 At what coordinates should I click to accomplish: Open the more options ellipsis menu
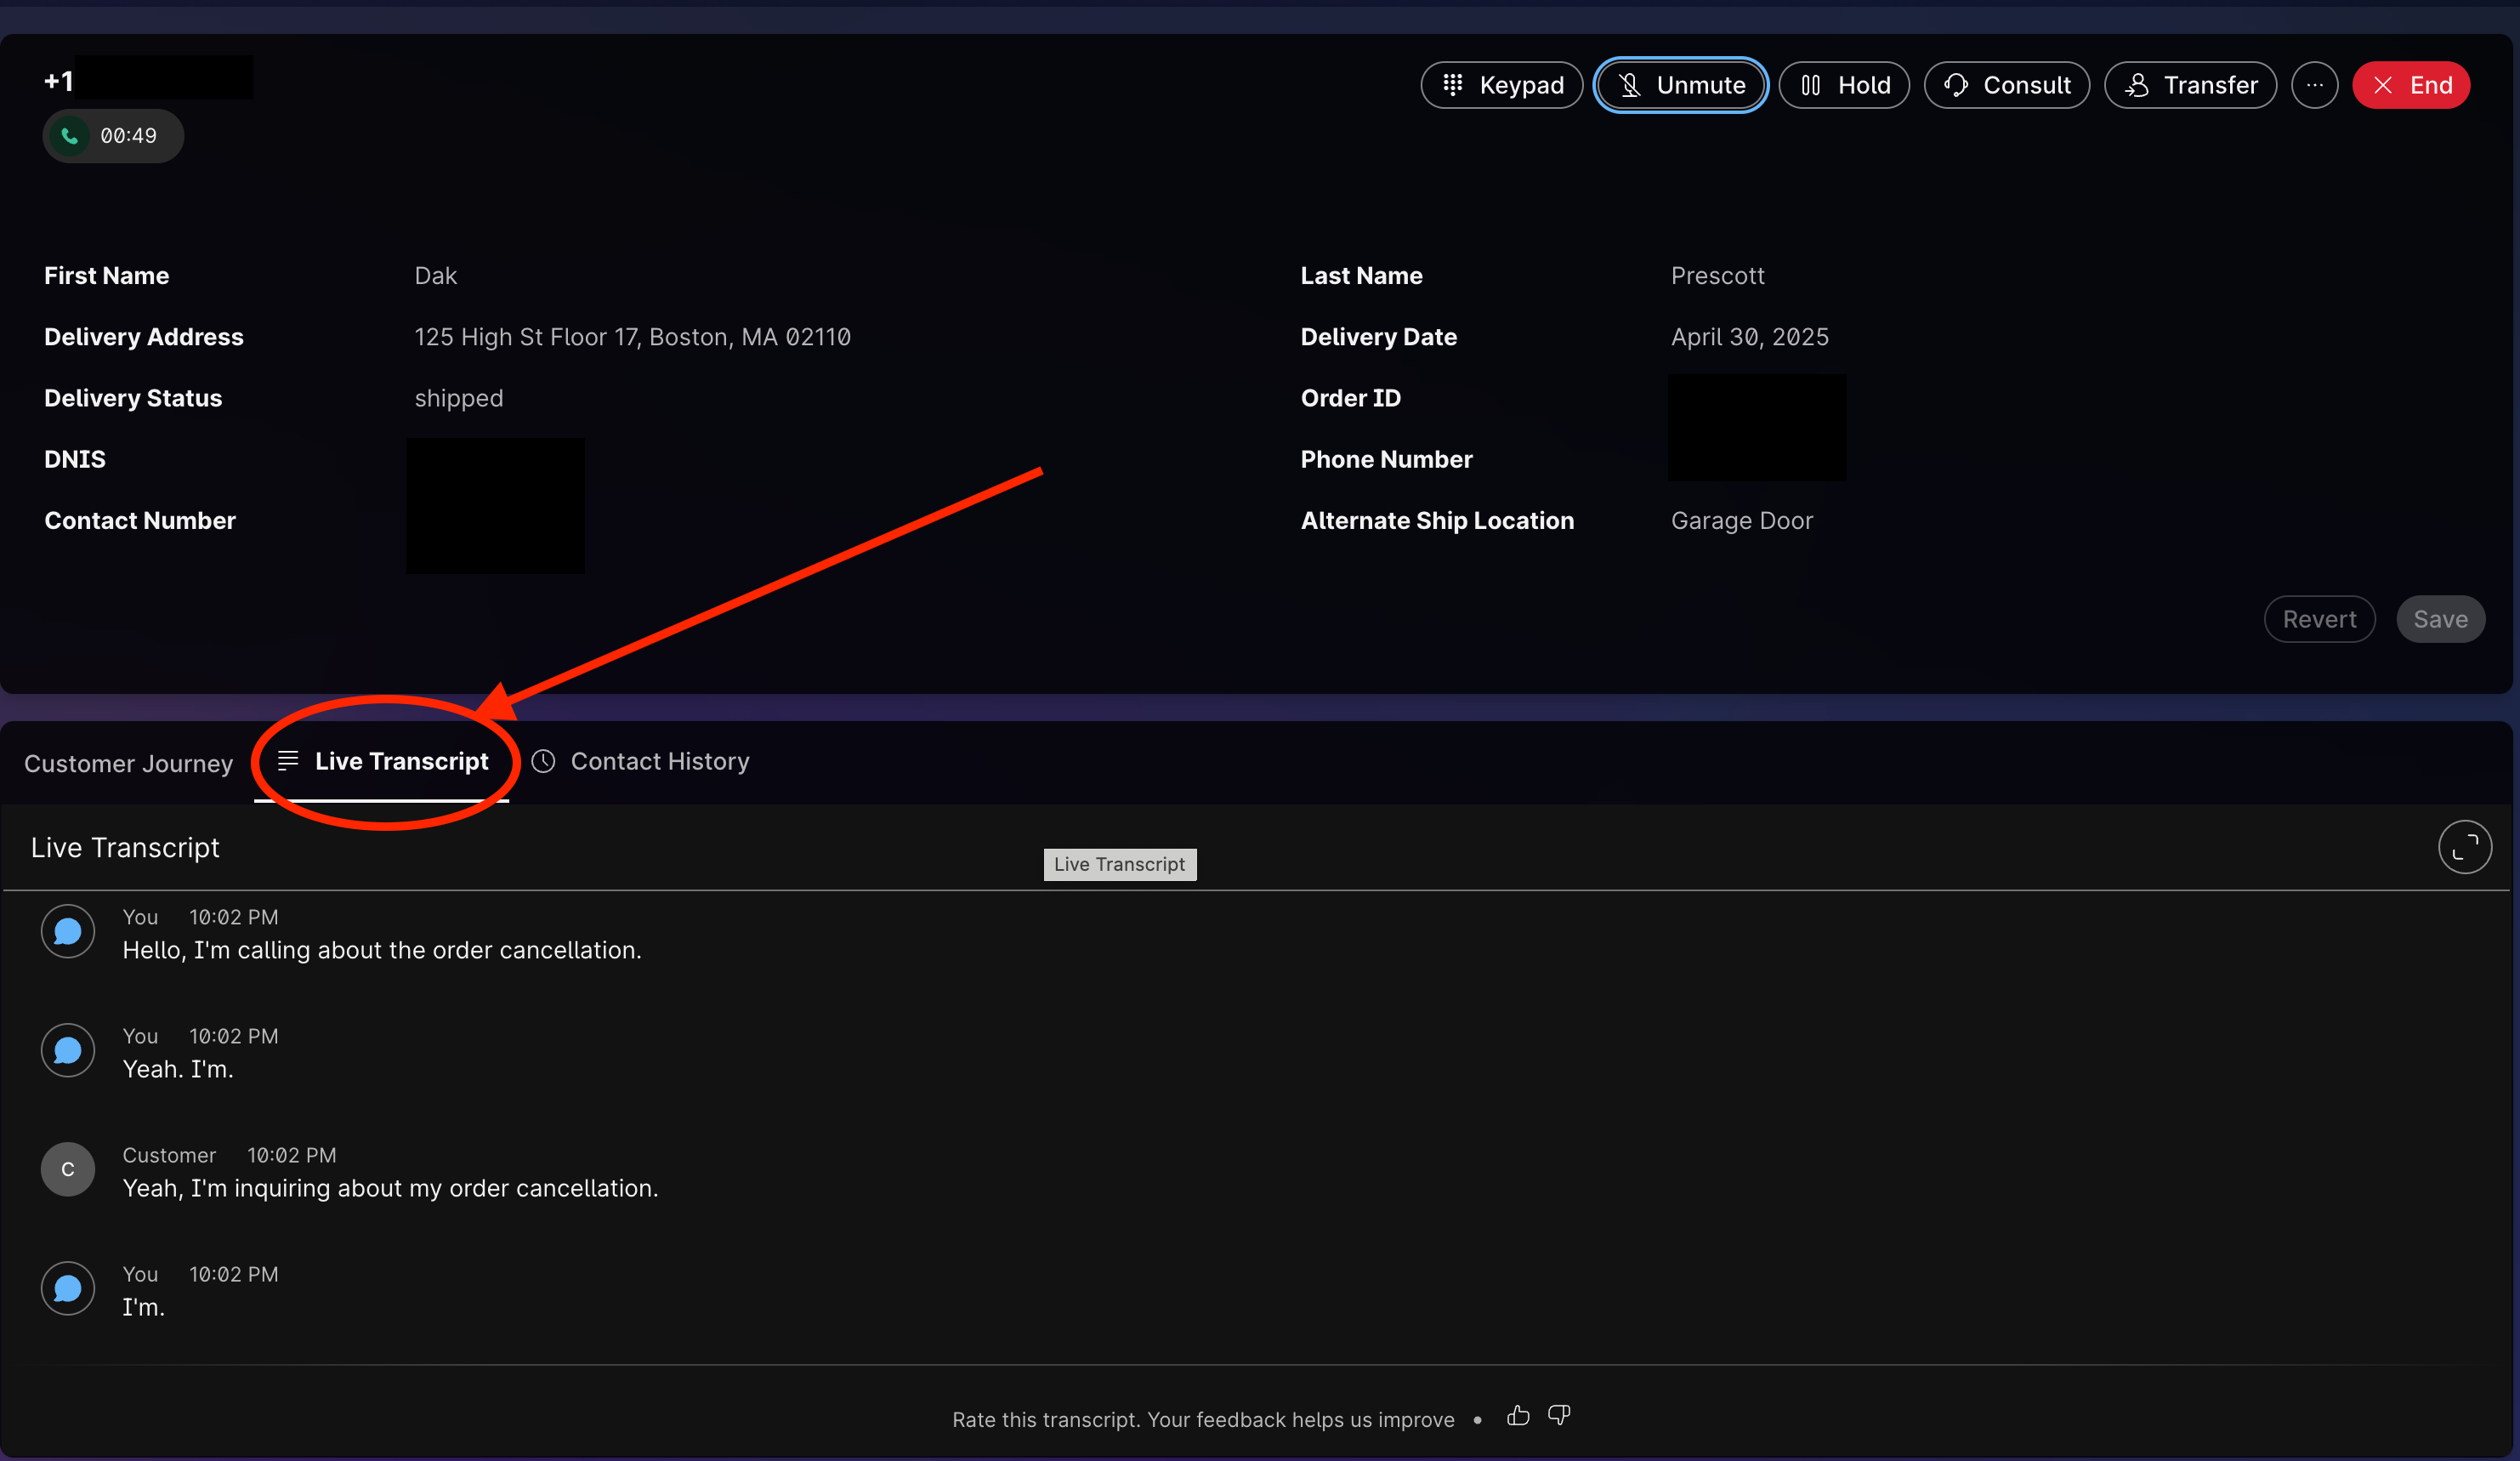(x=2314, y=85)
